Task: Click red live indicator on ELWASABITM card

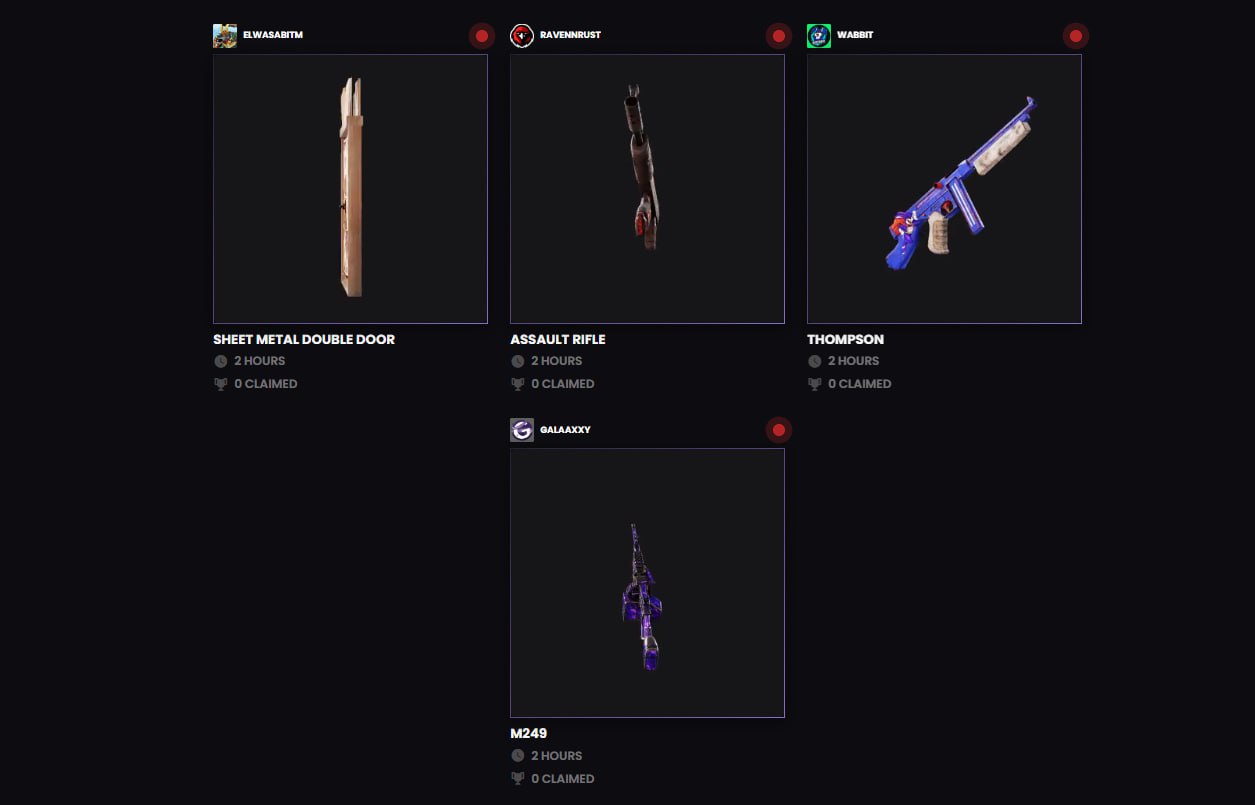Action: (482, 36)
